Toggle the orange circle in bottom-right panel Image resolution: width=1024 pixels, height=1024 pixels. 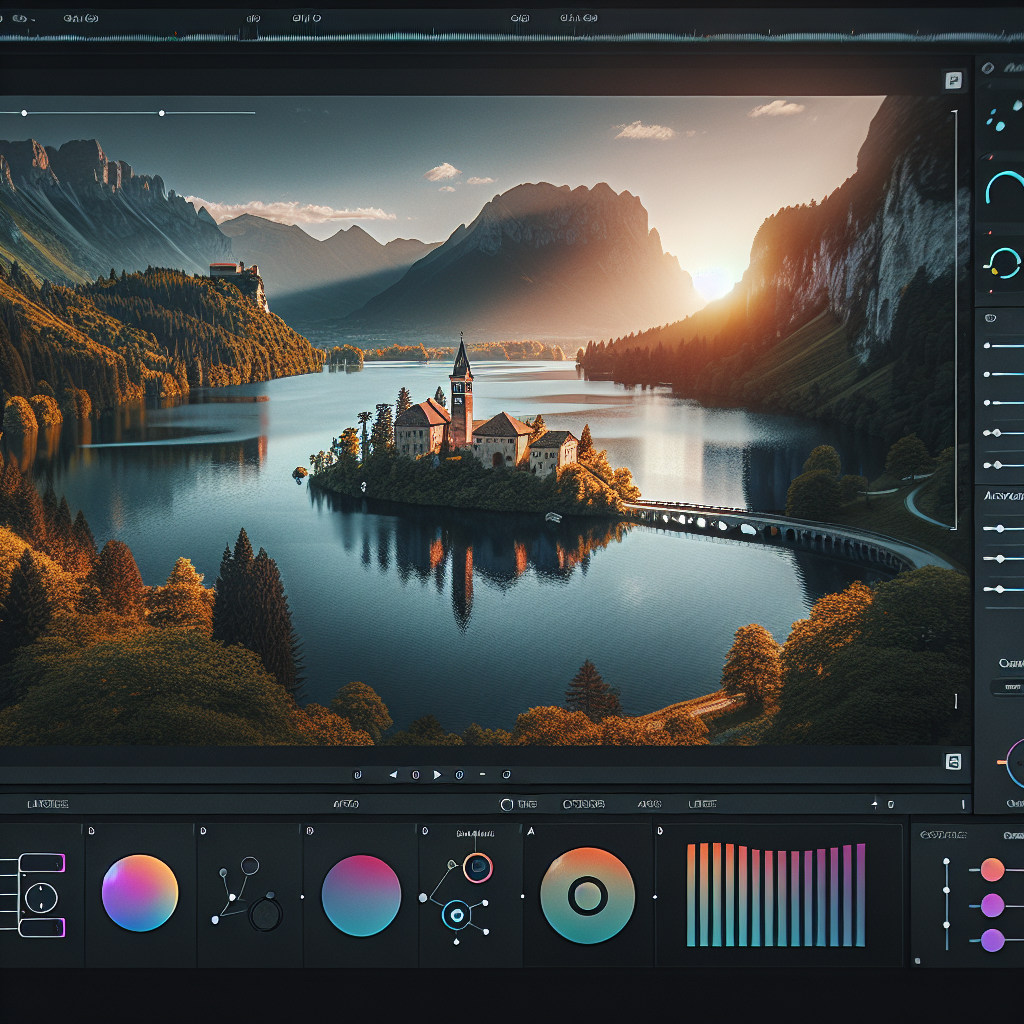tap(992, 869)
